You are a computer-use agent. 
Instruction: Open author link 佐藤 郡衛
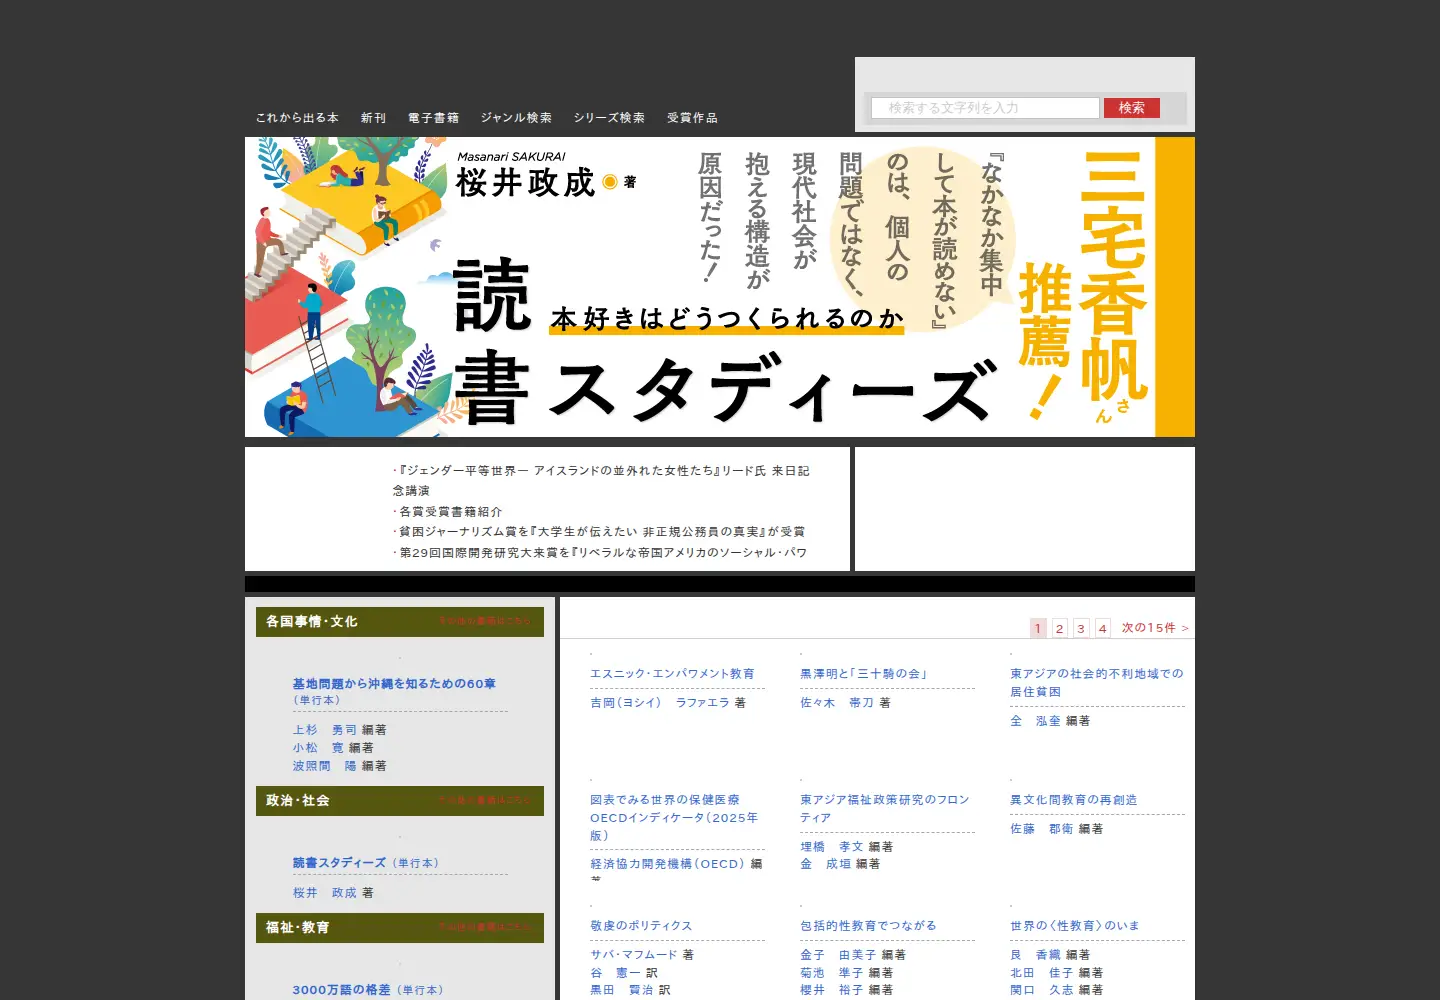coord(1042,829)
